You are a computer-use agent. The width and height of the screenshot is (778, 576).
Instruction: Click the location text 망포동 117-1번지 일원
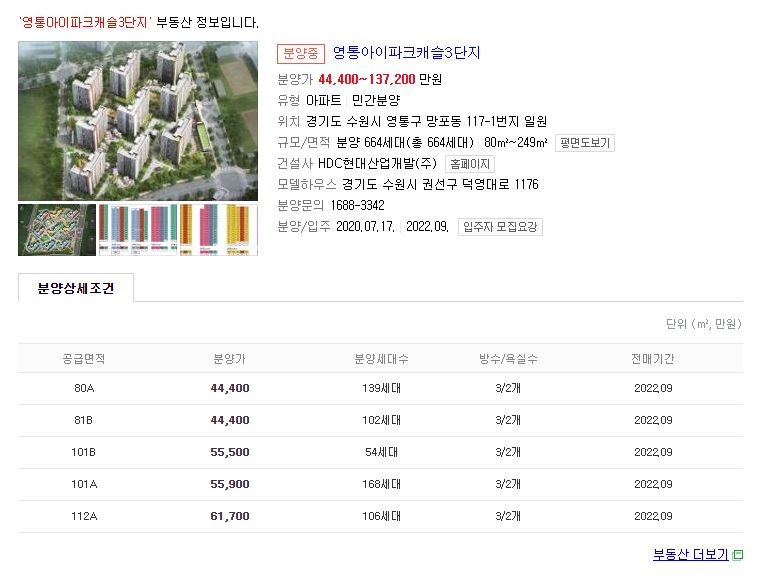pos(486,122)
